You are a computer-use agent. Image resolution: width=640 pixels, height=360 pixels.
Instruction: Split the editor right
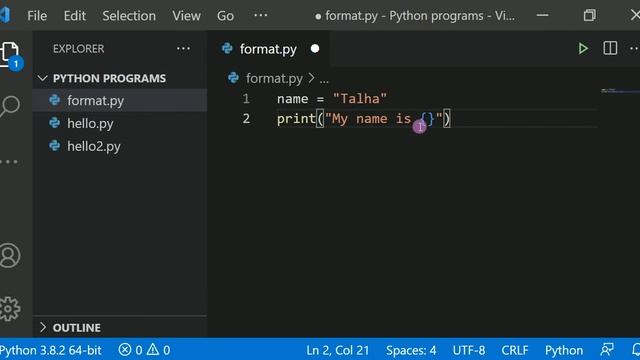click(x=610, y=48)
